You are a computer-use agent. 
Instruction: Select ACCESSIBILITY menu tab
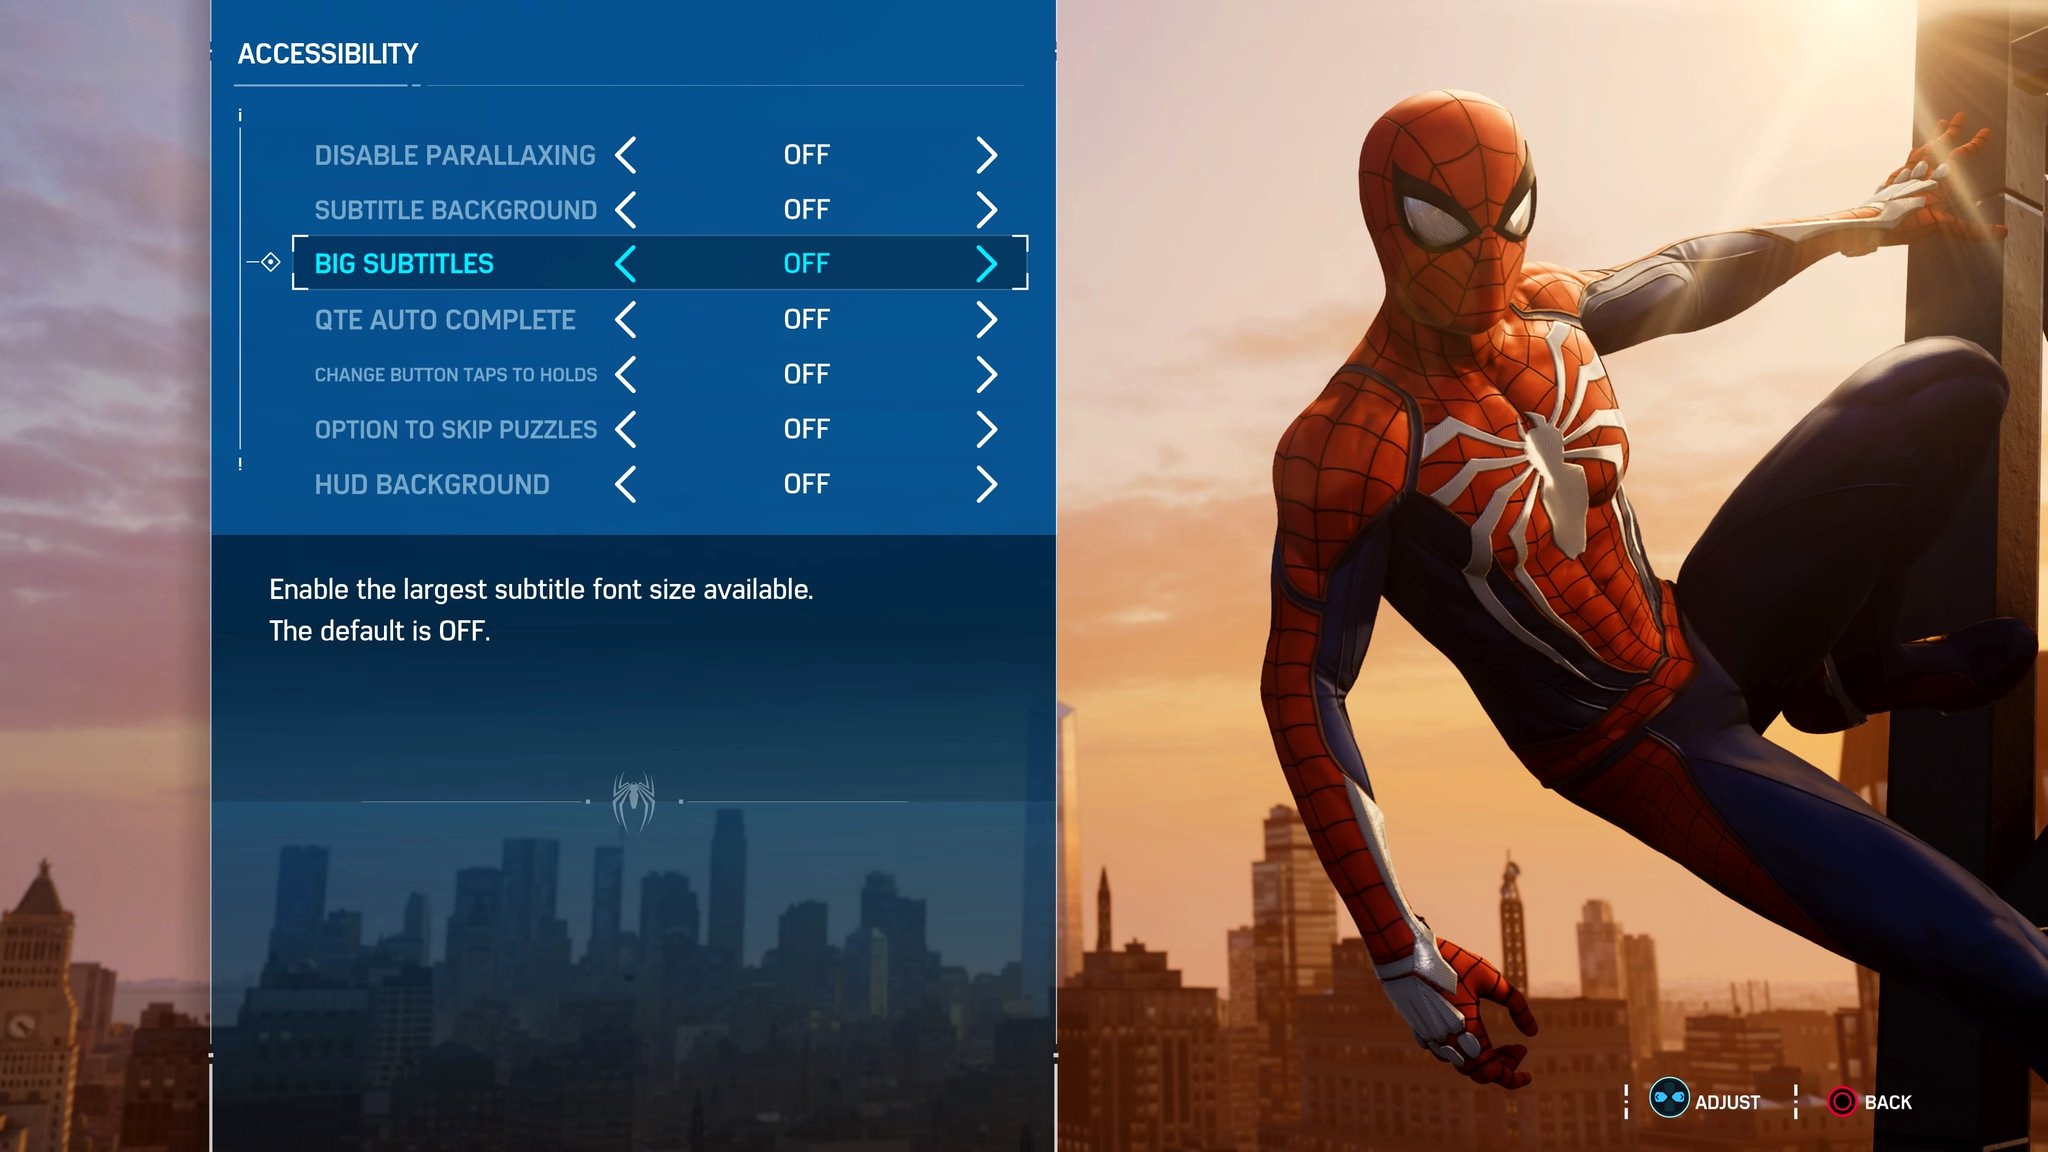coord(331,53)
